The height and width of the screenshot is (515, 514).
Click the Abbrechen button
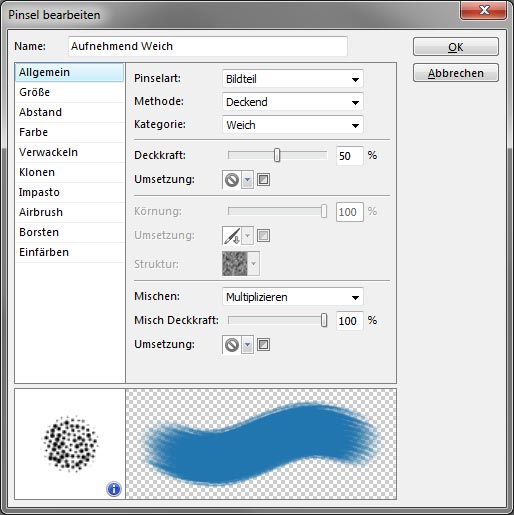(456, 73)
